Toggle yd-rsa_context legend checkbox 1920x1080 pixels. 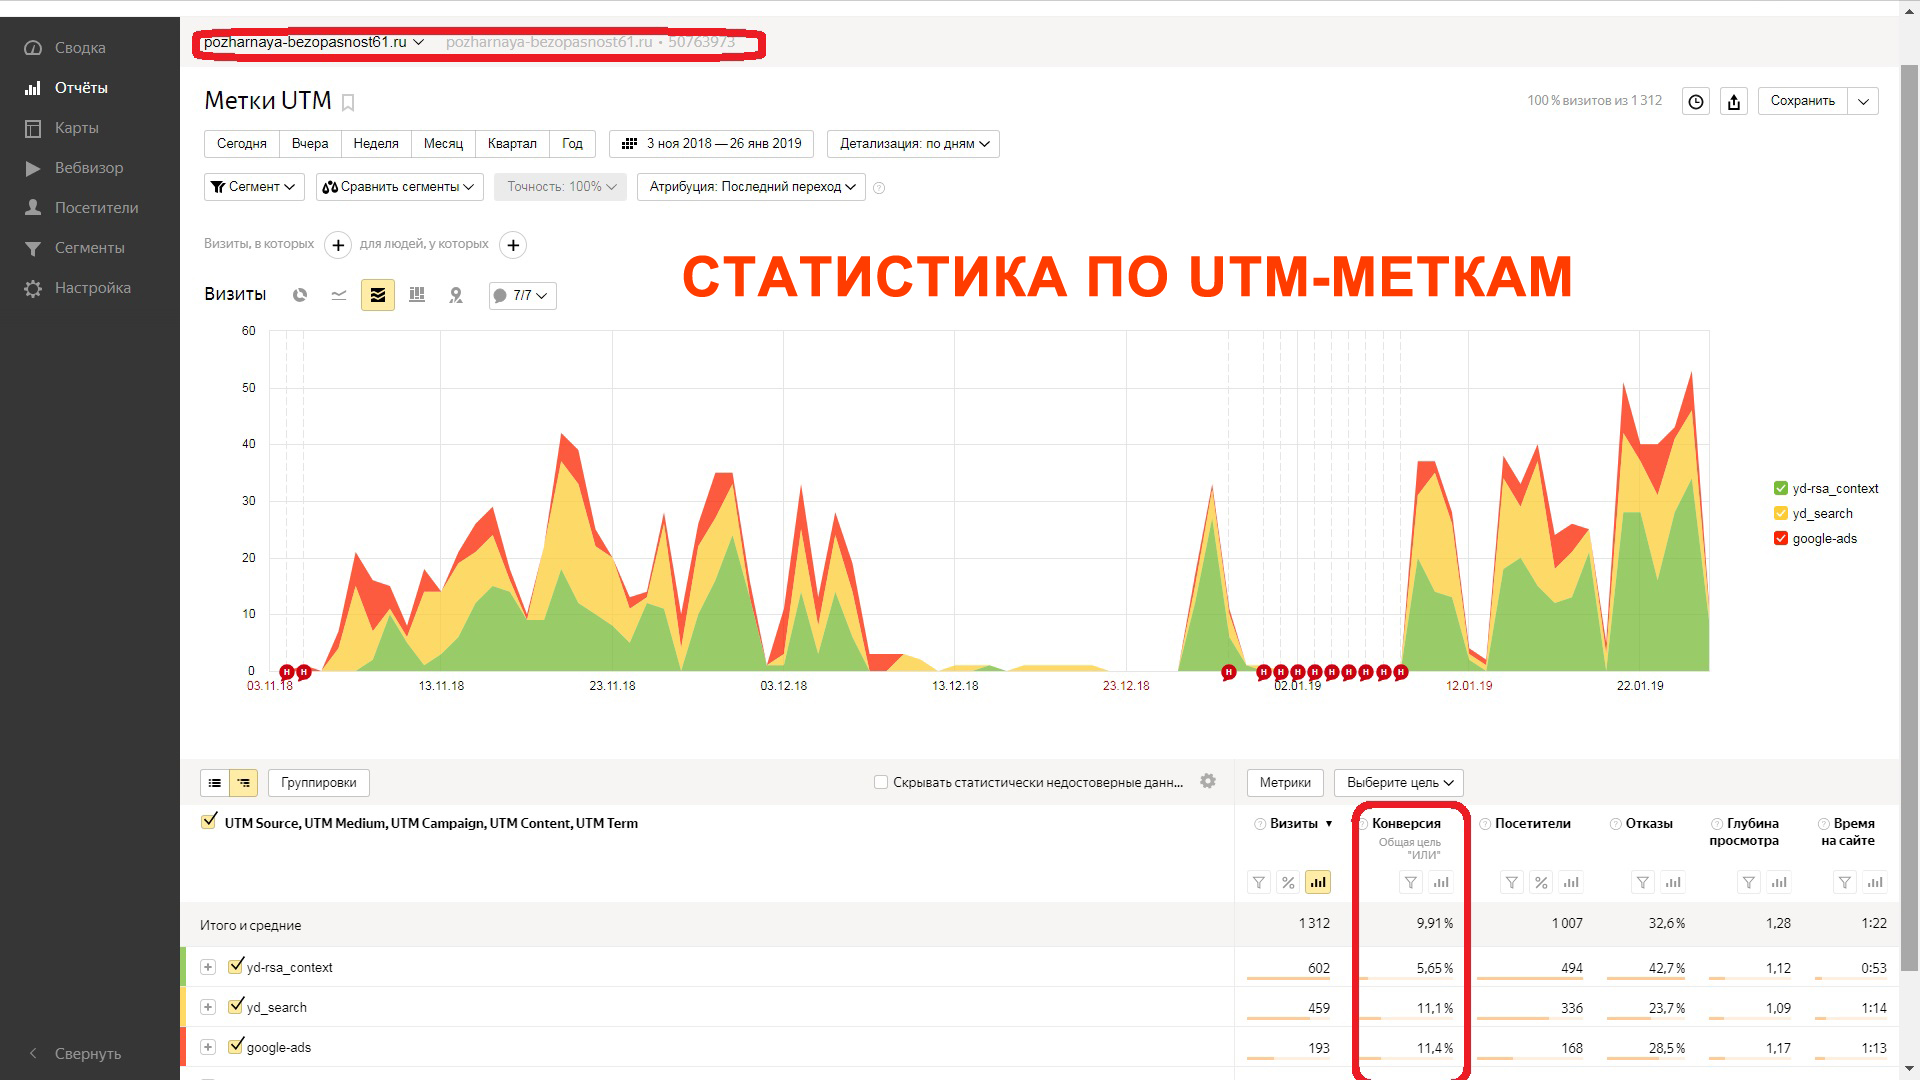[1781, 488]
